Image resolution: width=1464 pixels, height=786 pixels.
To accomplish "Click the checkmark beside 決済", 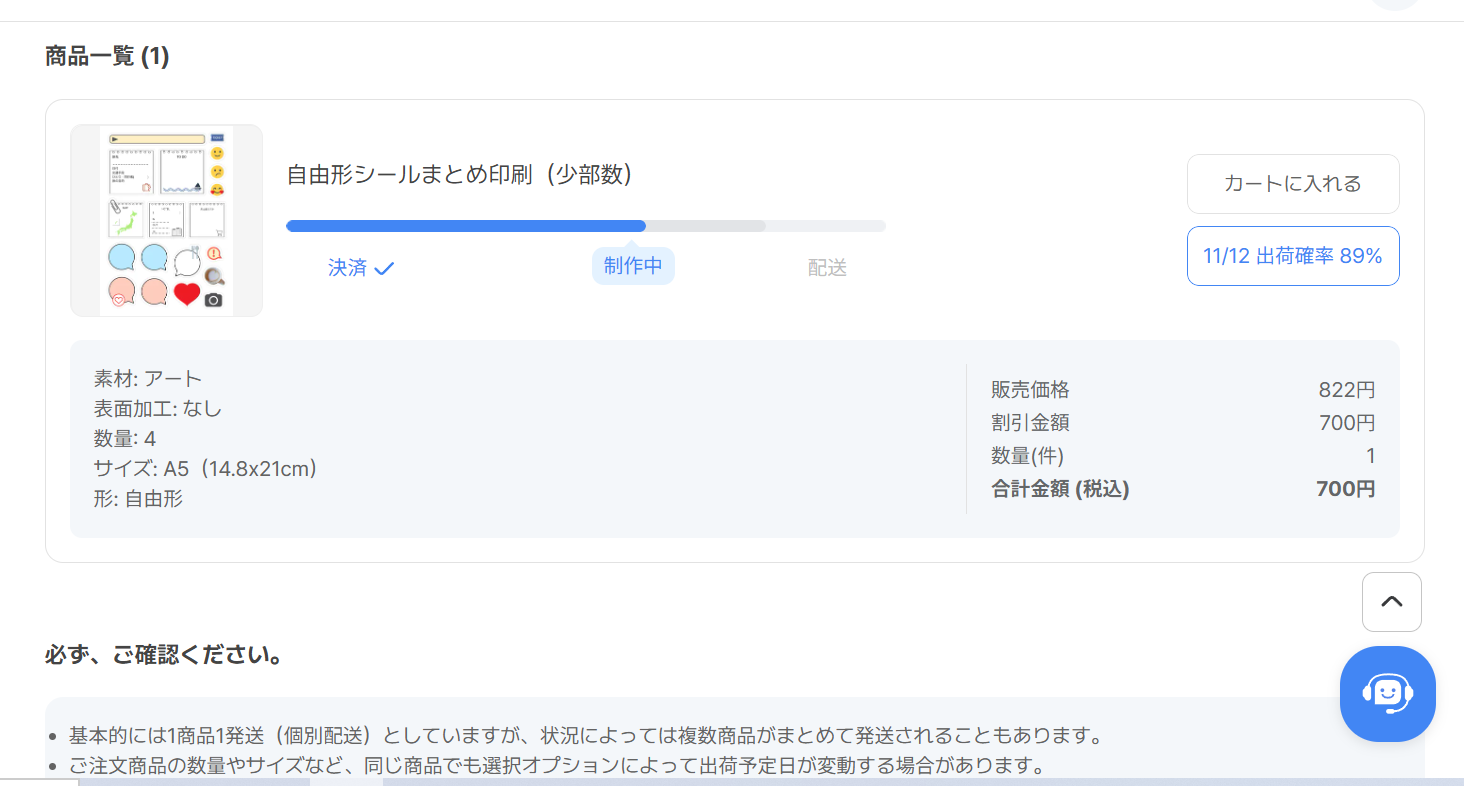I will coord(384,268).
